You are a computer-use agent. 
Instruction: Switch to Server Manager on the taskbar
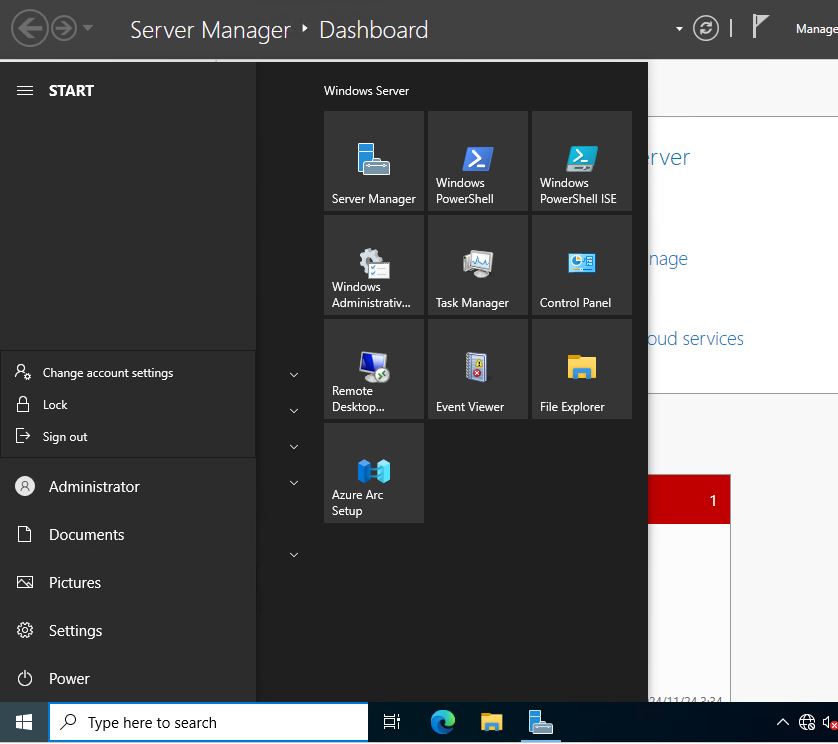click(x=540, y=723)
